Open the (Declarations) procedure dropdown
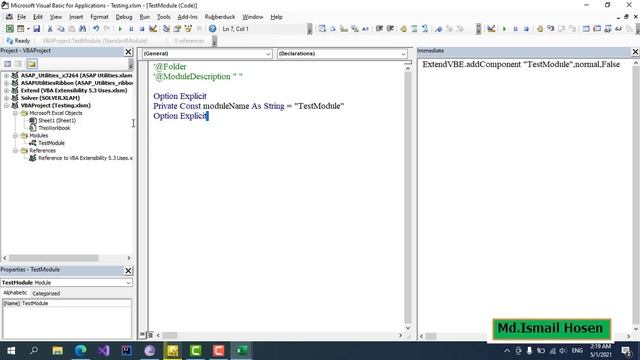The image size is (640, 360). click(x=403, y=54)
